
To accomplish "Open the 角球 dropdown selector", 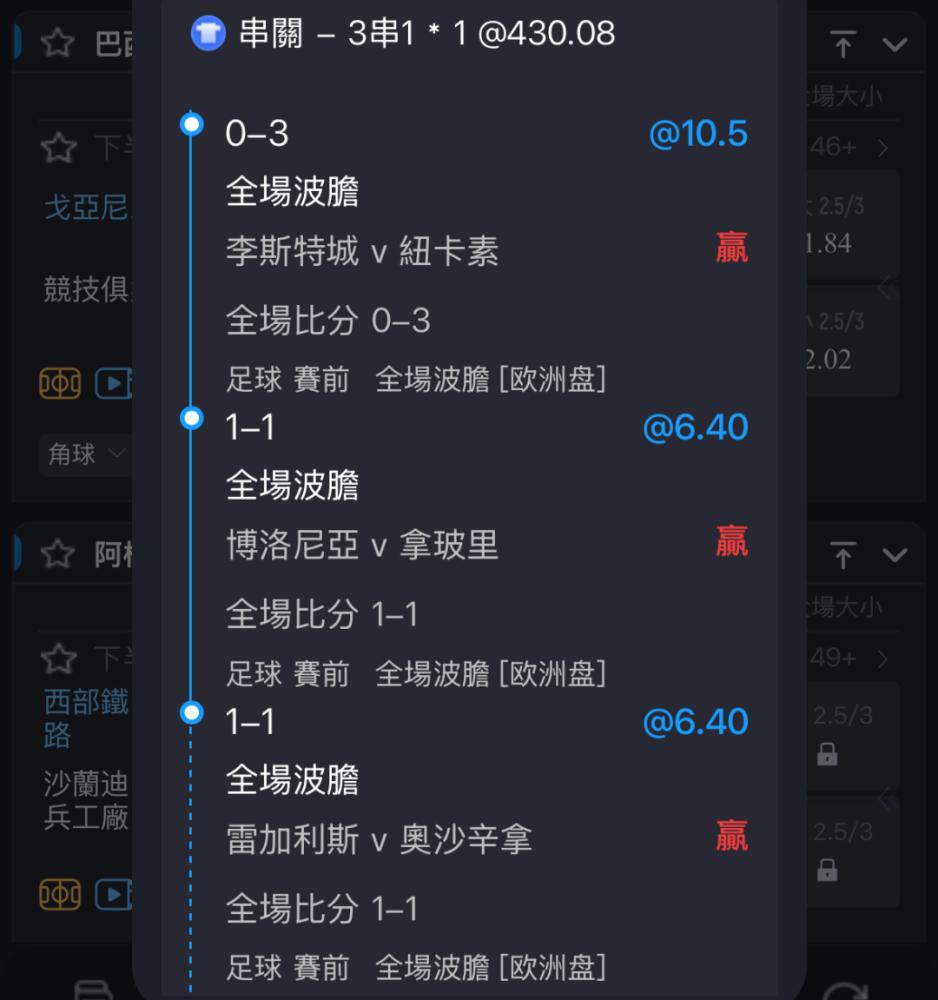I will (85, 455).
